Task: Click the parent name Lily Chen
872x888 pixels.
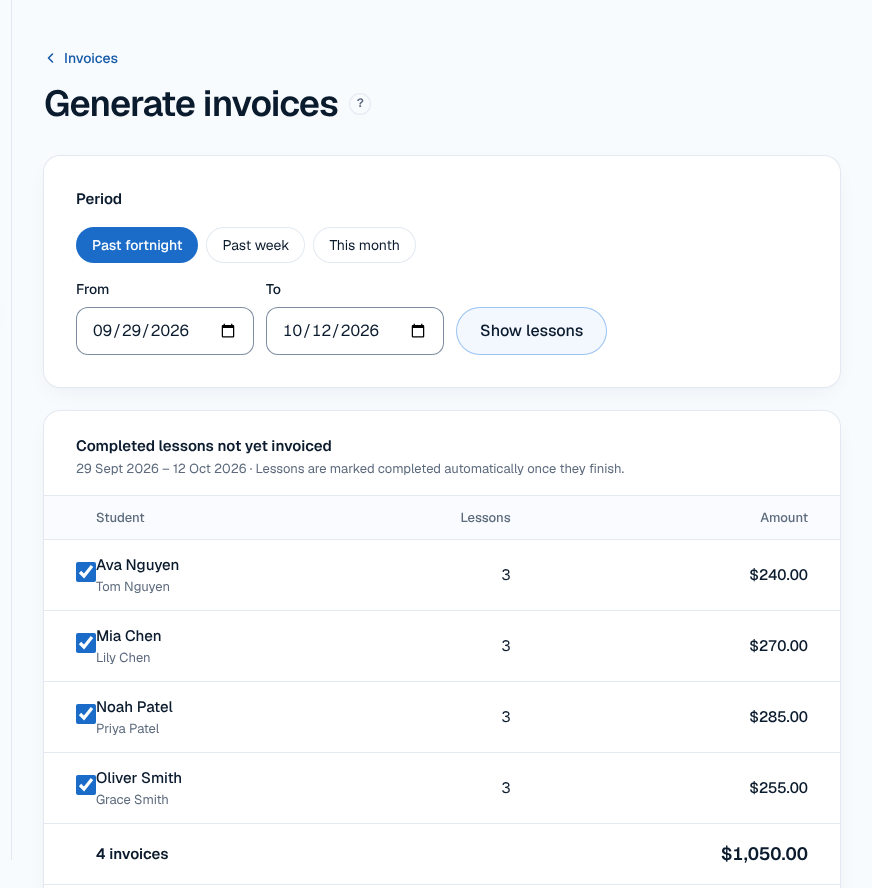Action: pyautogui.click(x=123, y=658)
